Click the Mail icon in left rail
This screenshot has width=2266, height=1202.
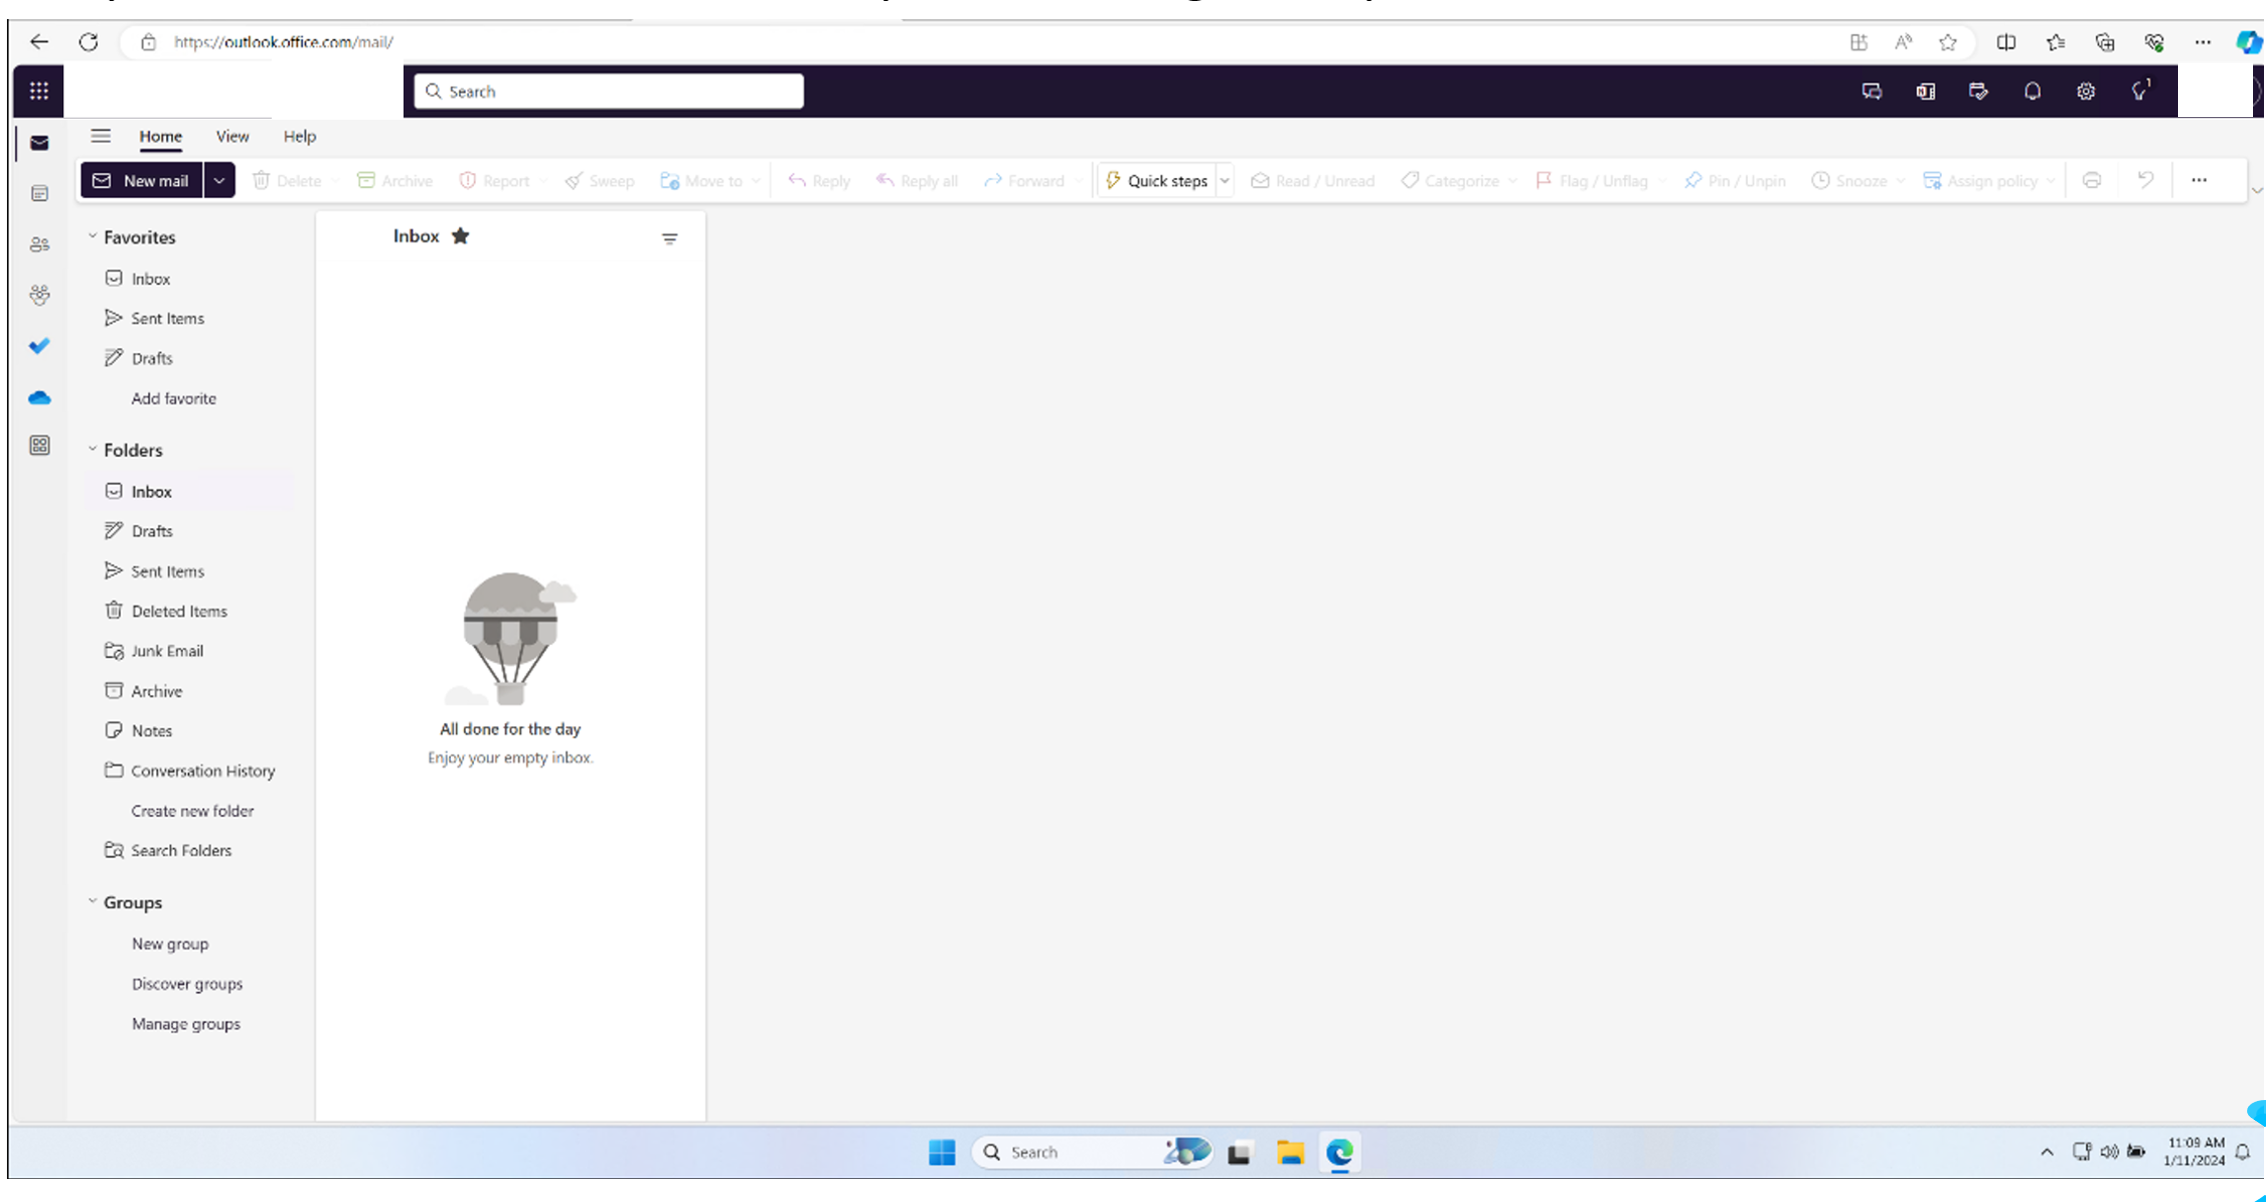point(40,143)
